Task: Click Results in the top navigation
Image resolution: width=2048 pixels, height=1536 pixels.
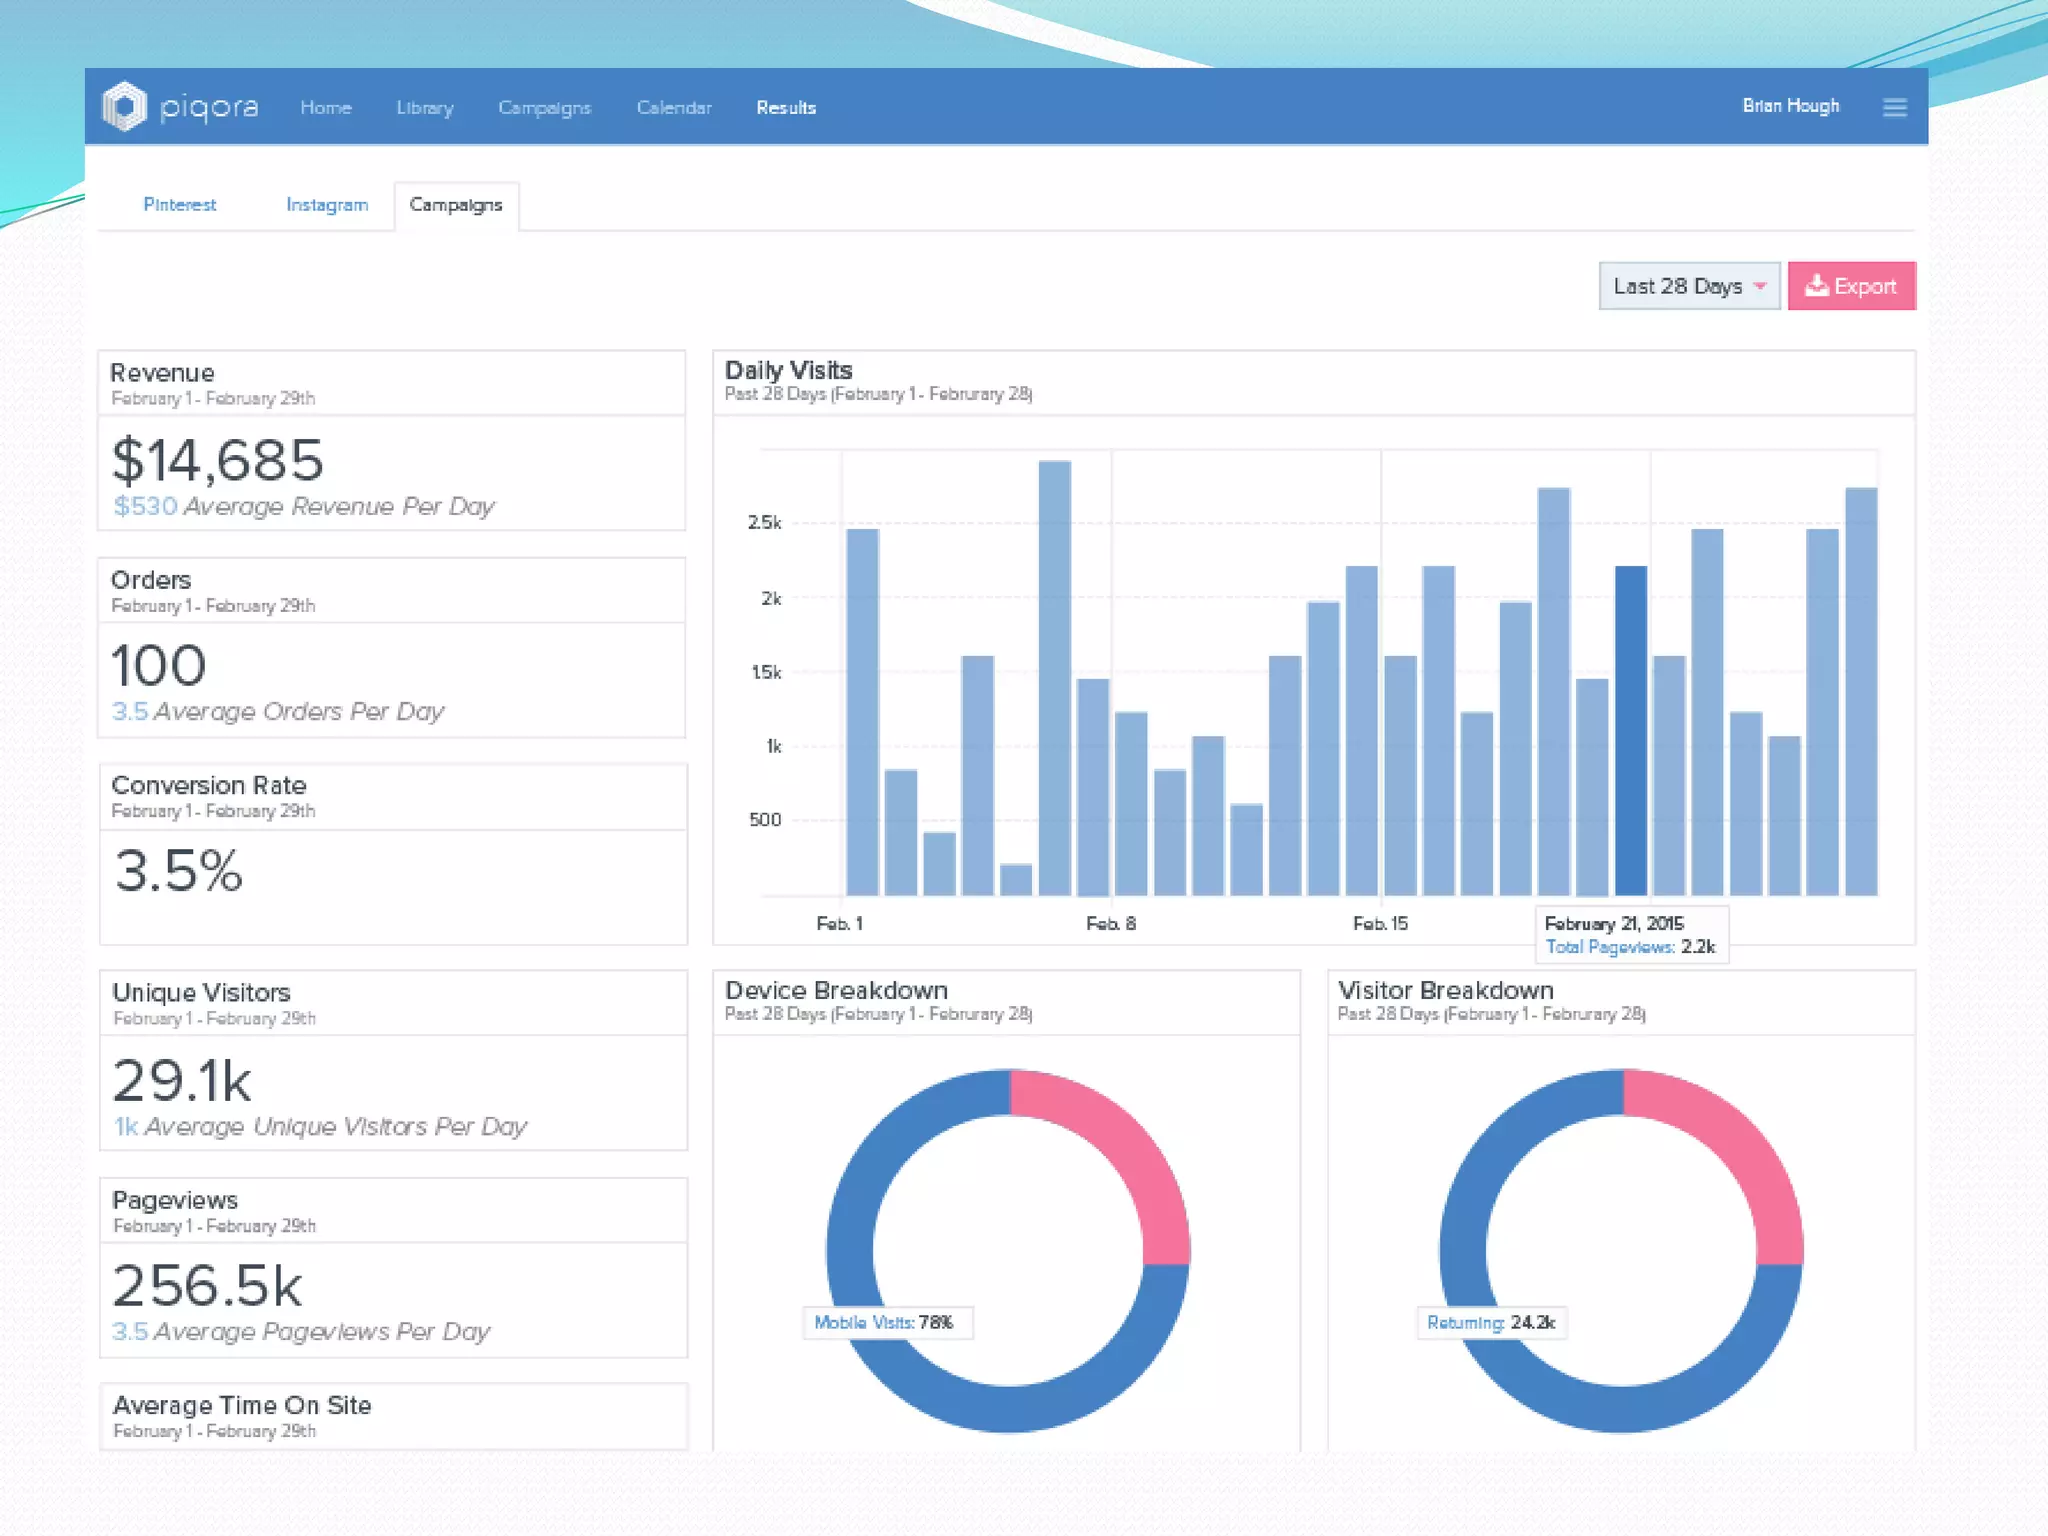Action: pos(786,108)
